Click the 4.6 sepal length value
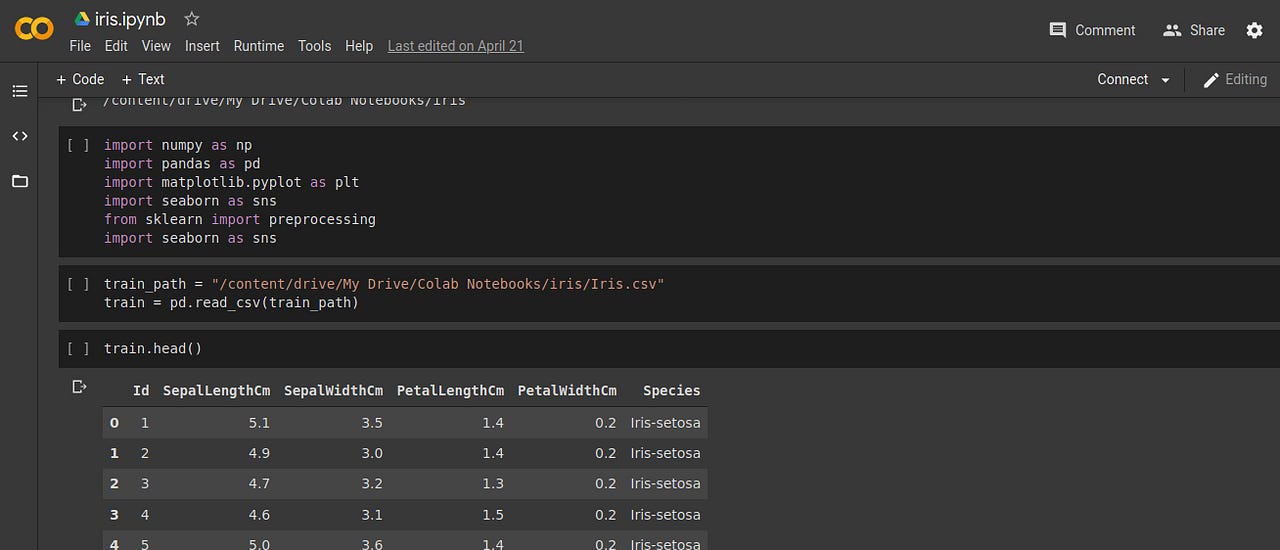Image resolution: width=1280 pixels, height=550 pixels. (259, 515)
